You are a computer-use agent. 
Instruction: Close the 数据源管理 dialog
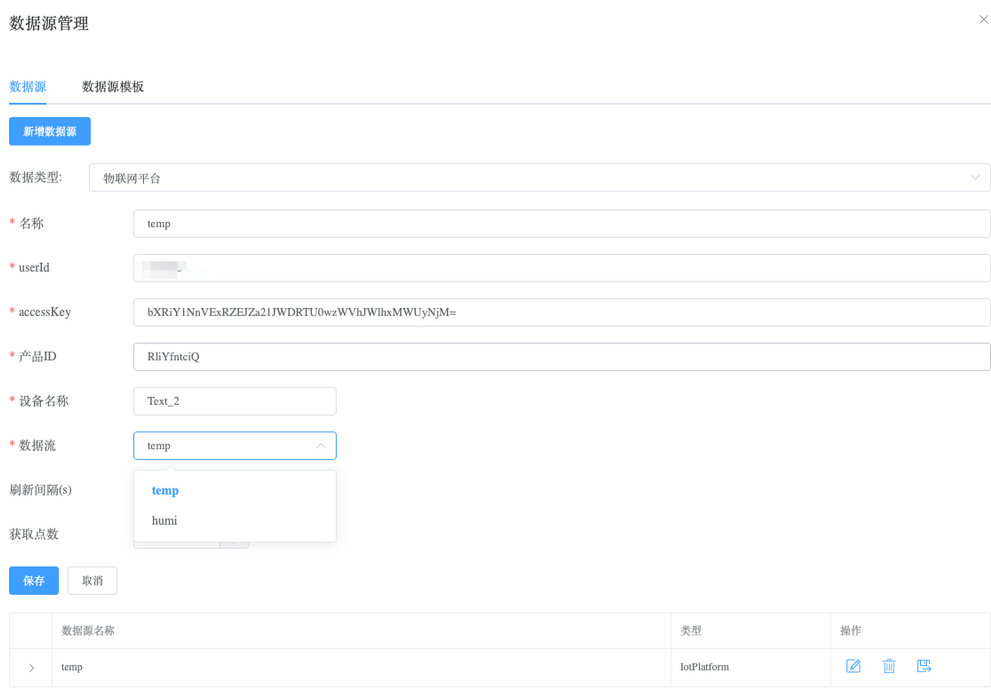[x=983, y=19]
